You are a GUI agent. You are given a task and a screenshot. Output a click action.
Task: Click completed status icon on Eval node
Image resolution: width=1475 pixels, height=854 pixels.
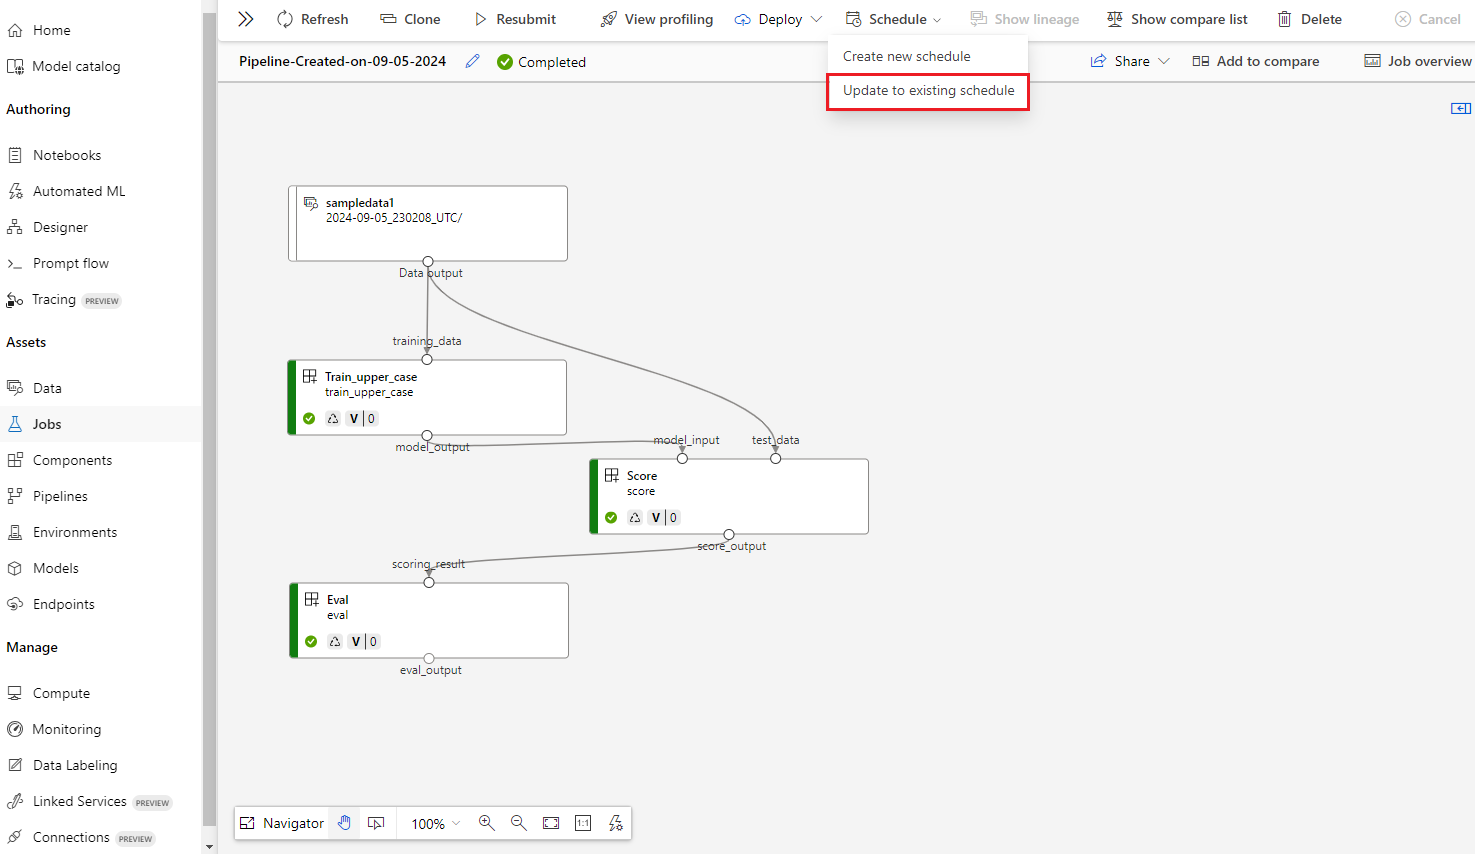[x=311, y=642]
